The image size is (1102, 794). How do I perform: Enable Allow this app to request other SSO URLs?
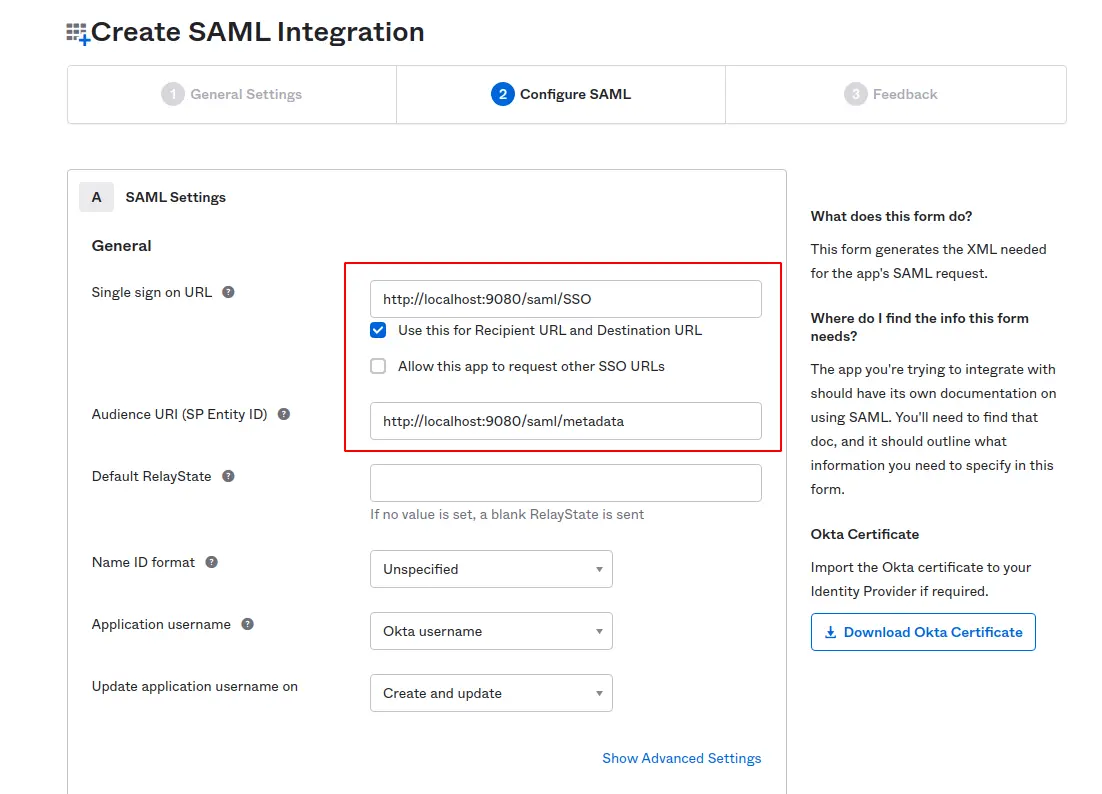[378, 366]
